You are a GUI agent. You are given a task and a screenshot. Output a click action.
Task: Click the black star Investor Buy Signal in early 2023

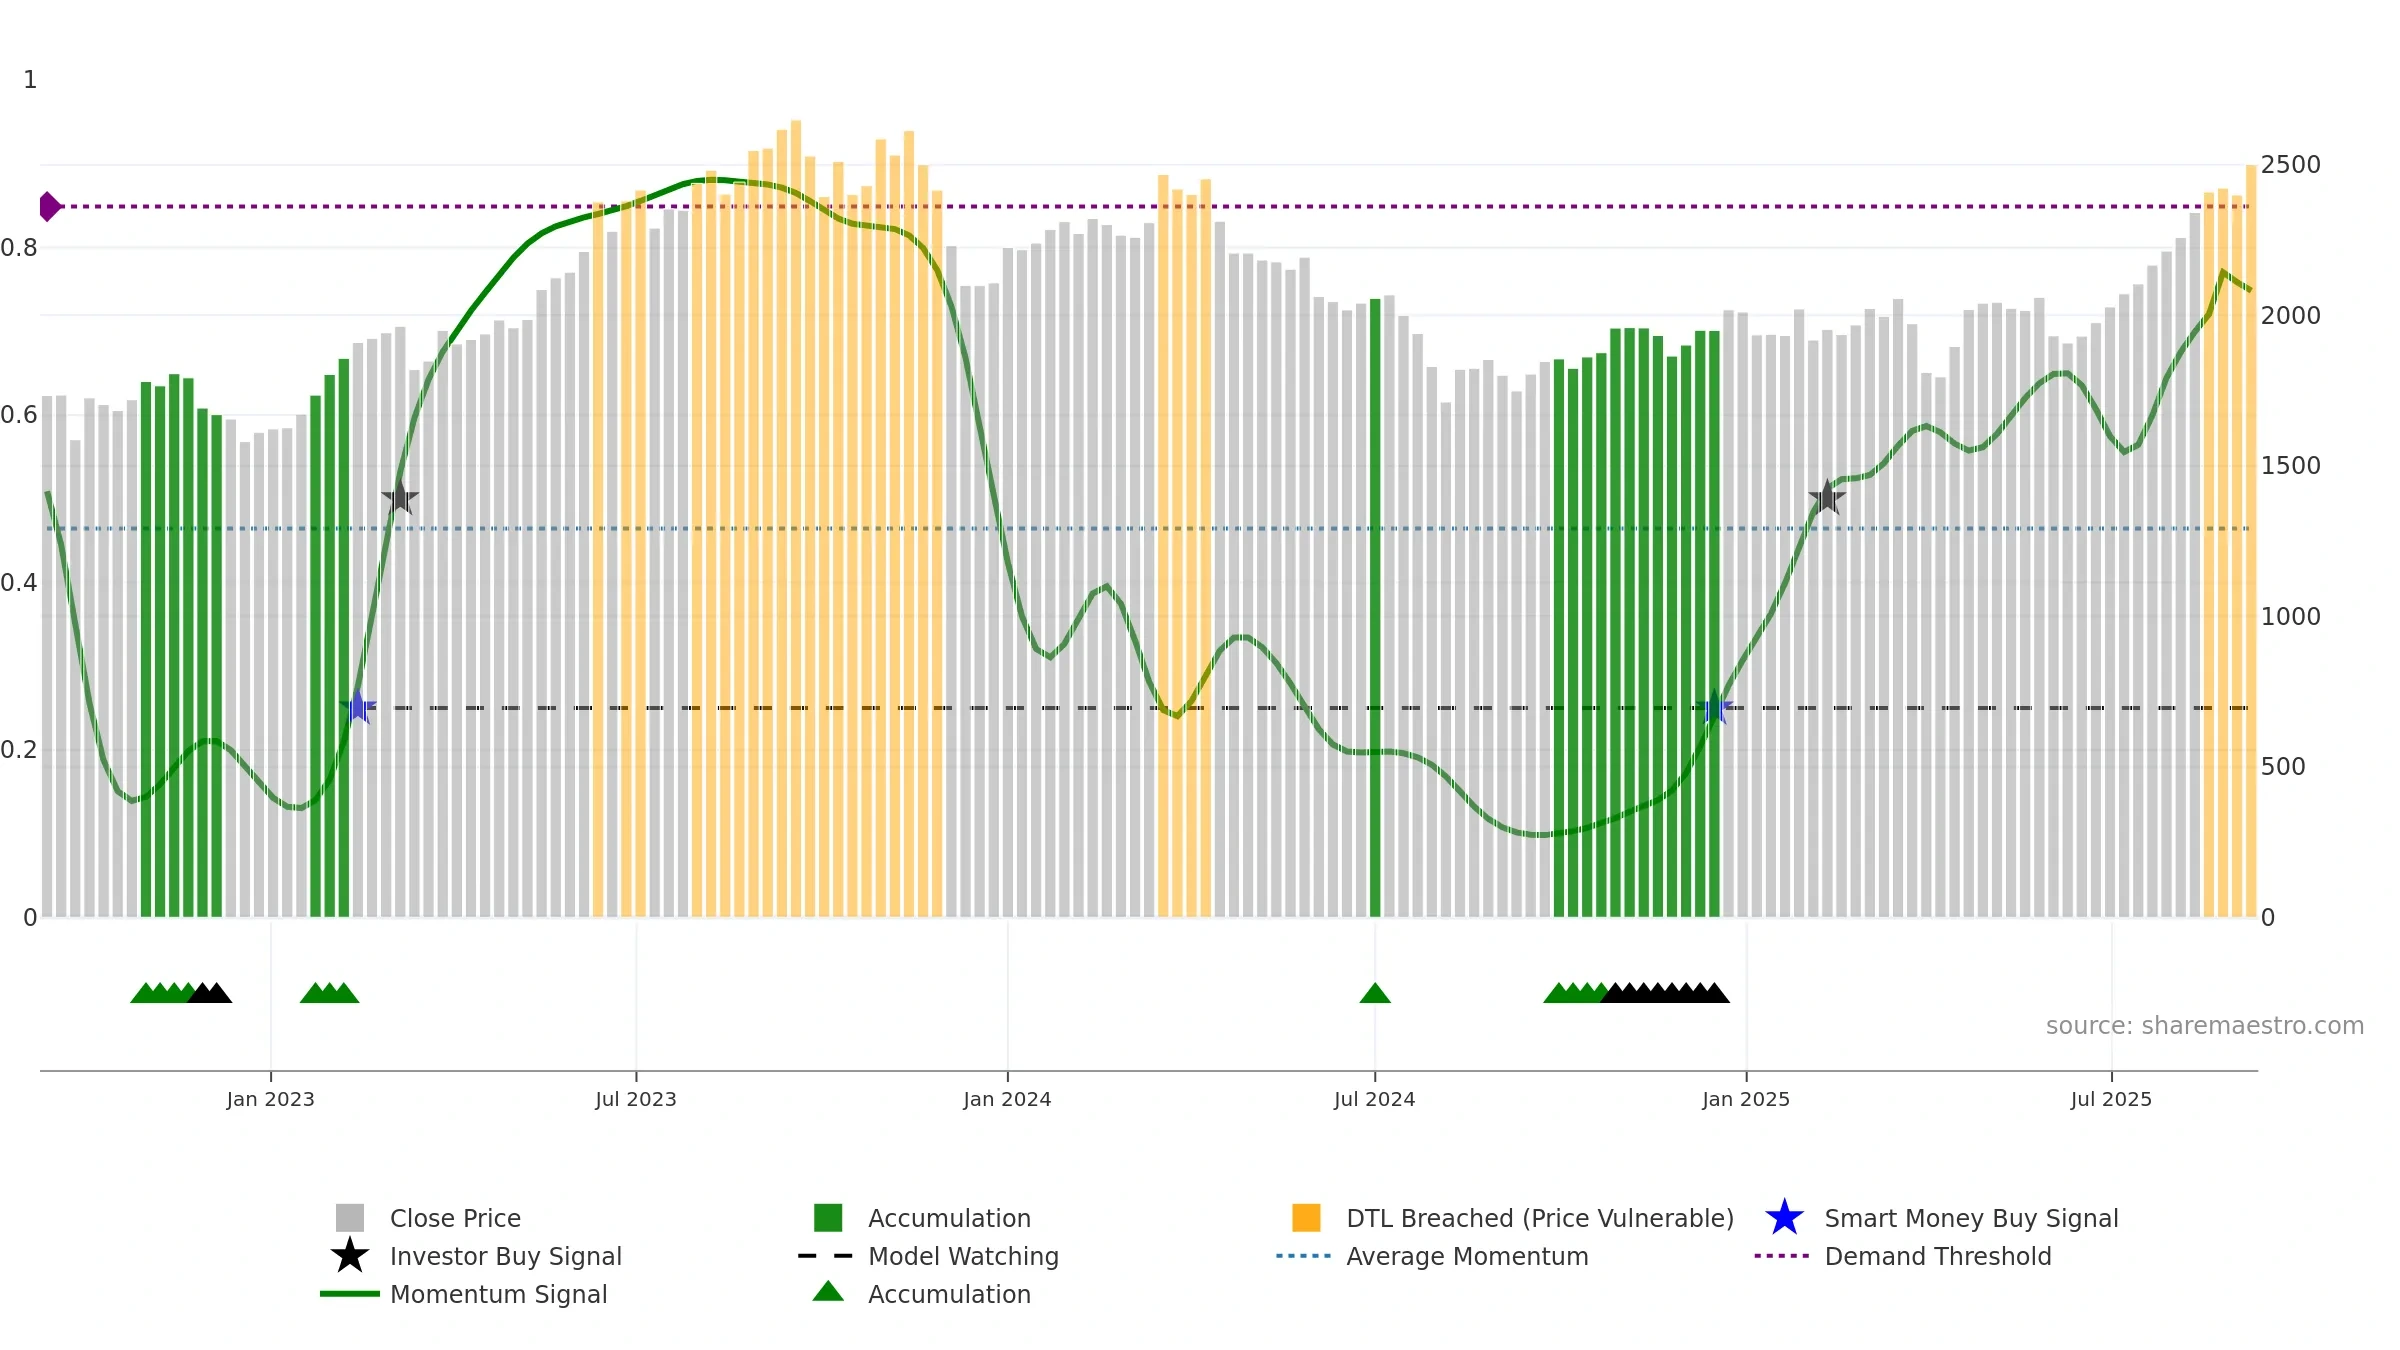(400, 497)
